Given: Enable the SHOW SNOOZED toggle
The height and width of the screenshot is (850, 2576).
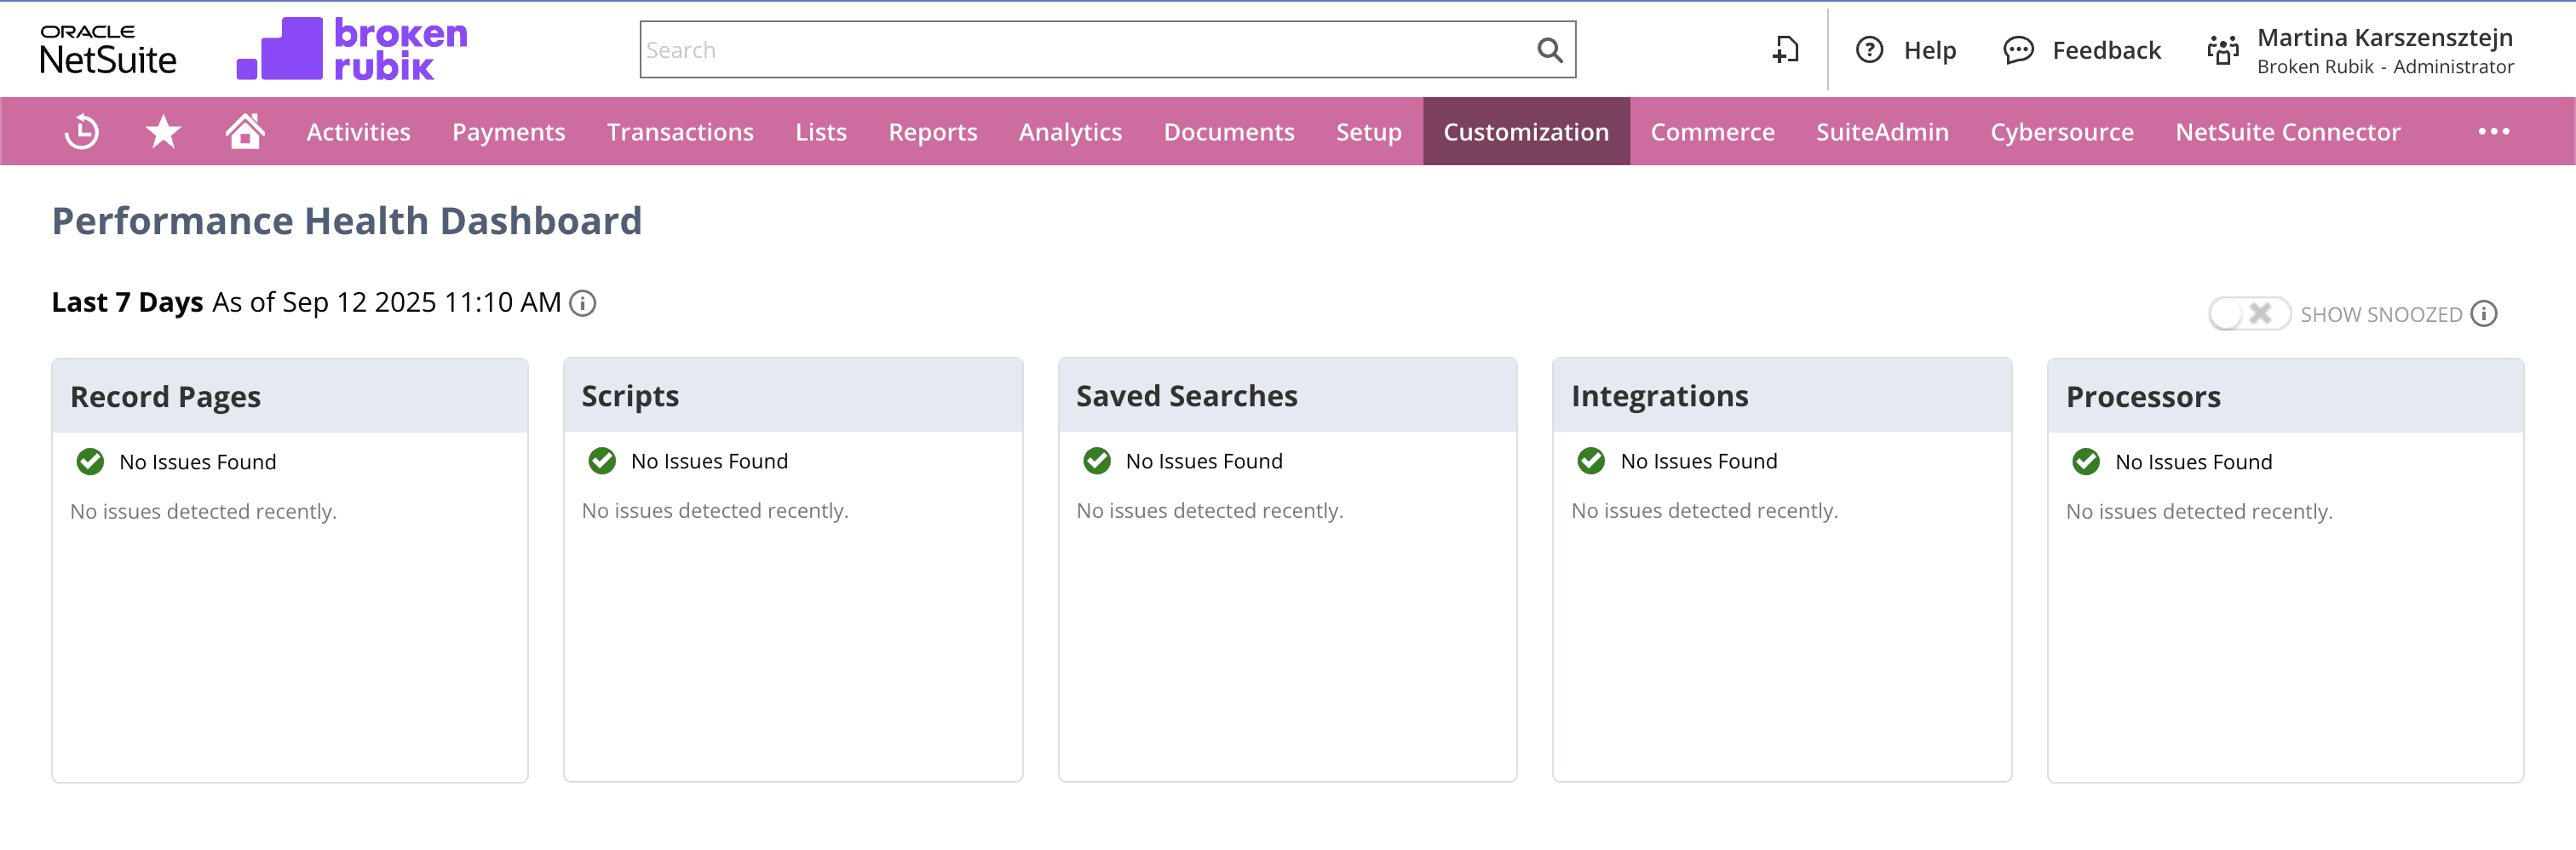Looking at the screenshot, I should click(2249, 313).
